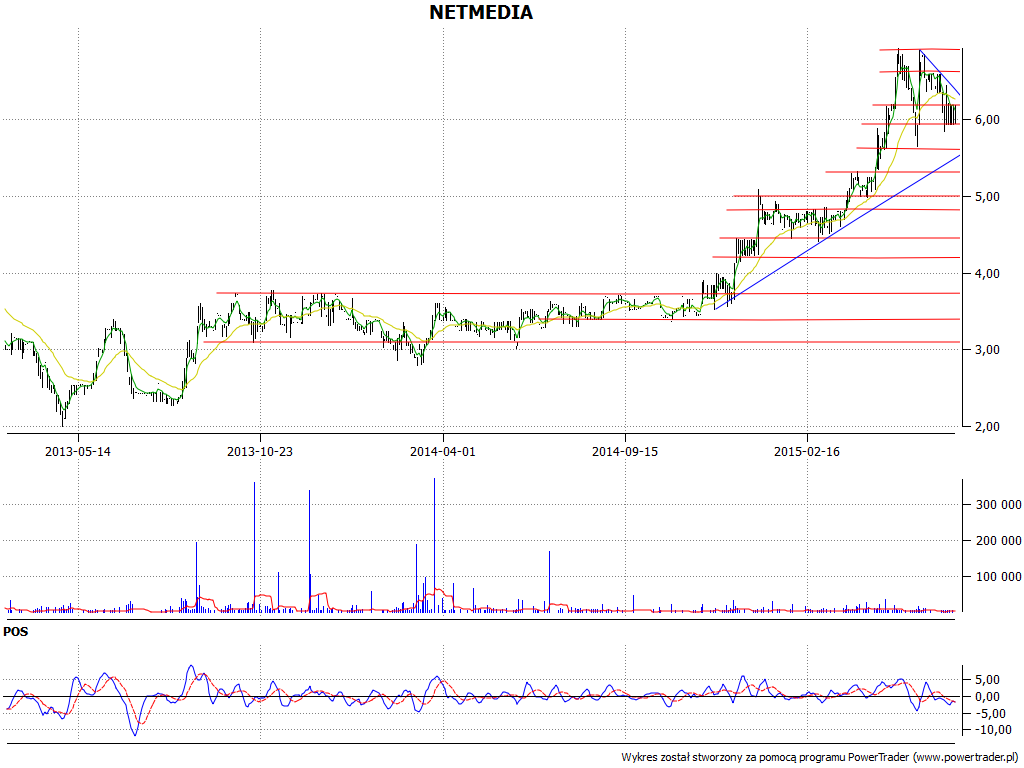The height and width of the screenshot is (768, 1024).
Task: Click the 4,00 price axis label
Action: click(987, 273)
